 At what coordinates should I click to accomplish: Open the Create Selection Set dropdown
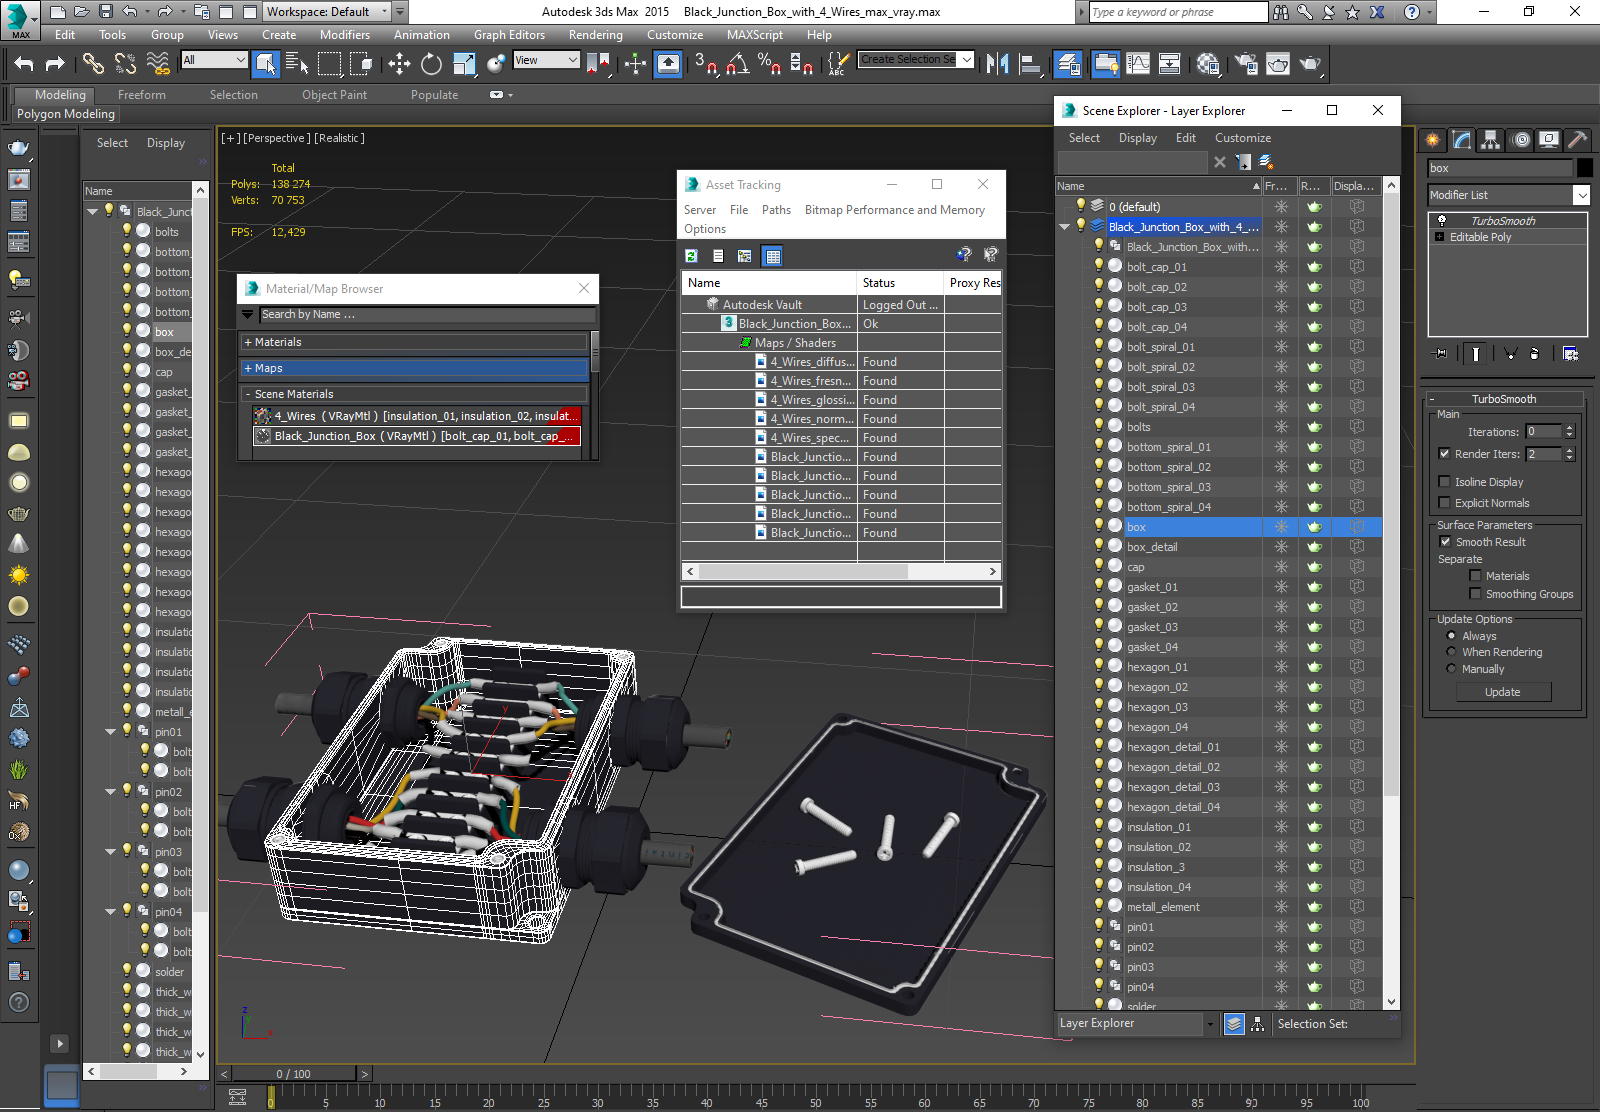point(917,60)
